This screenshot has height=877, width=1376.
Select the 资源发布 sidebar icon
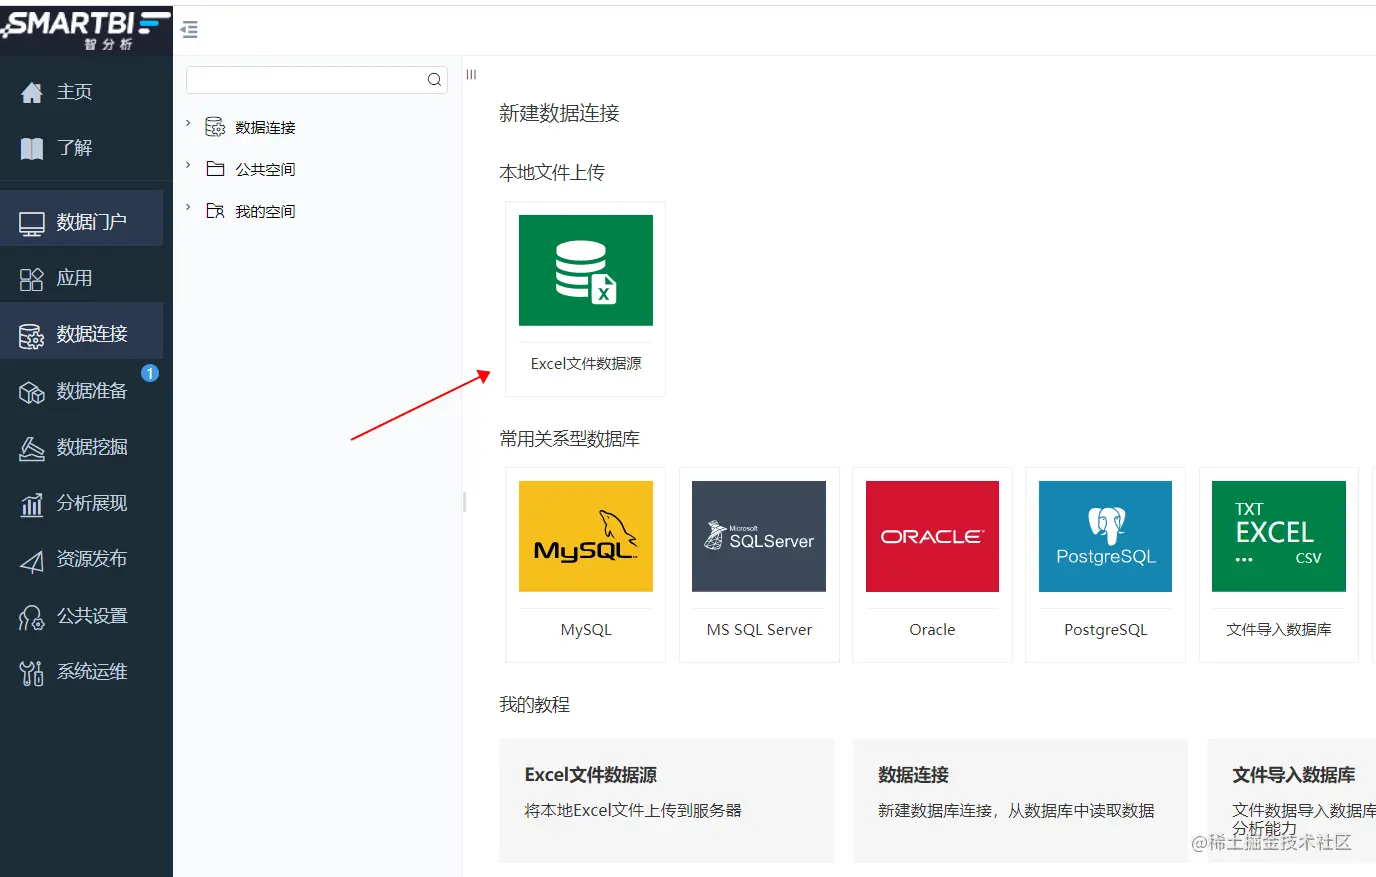[x=86, y=559]
